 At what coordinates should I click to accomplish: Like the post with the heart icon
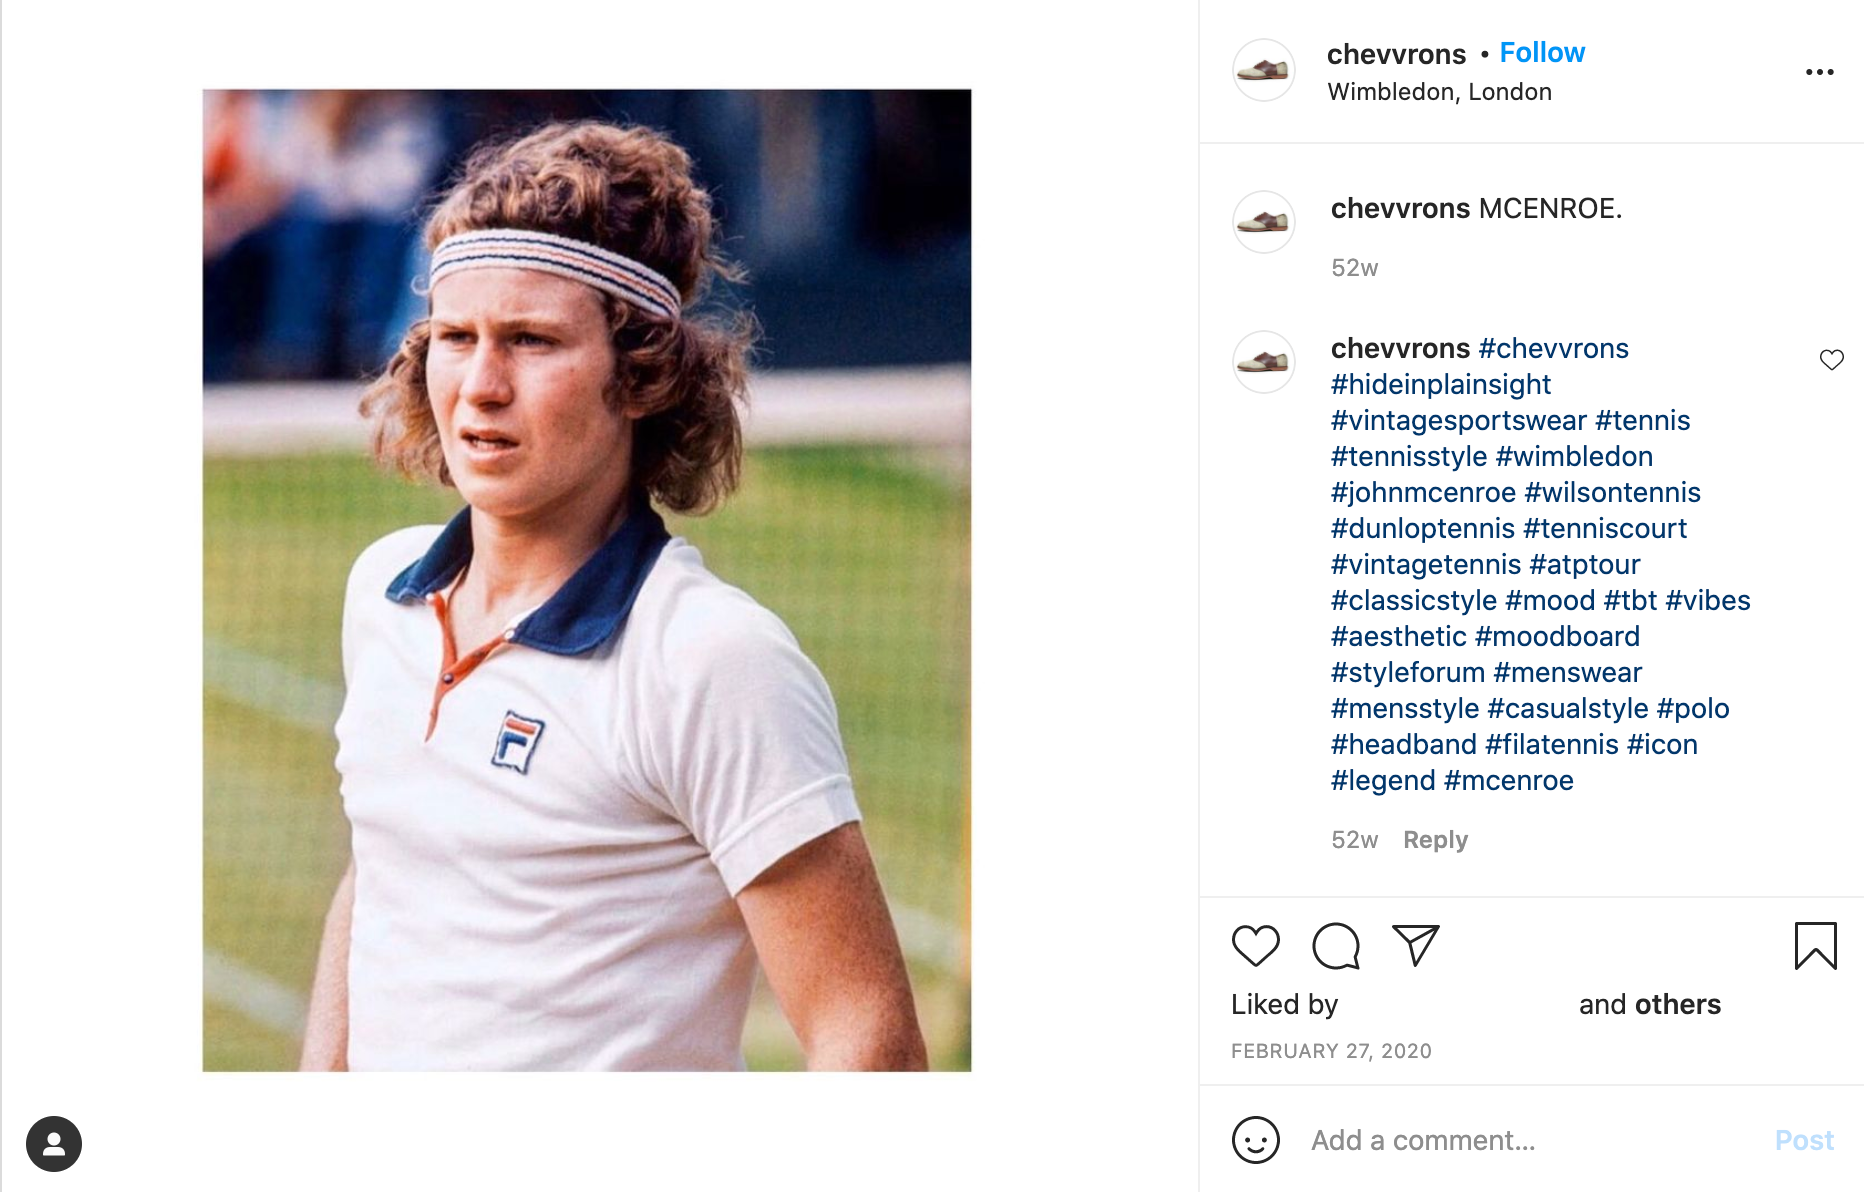[1255, 945]
